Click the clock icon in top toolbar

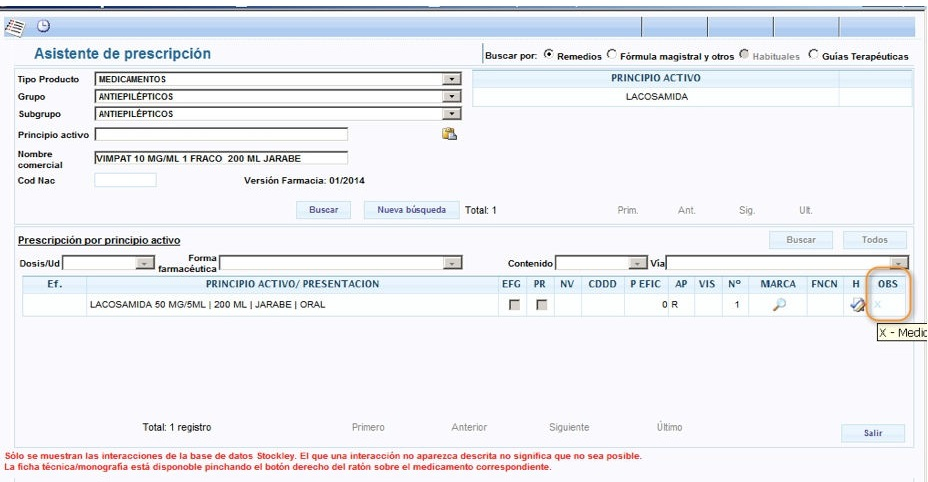coord(43,27)
